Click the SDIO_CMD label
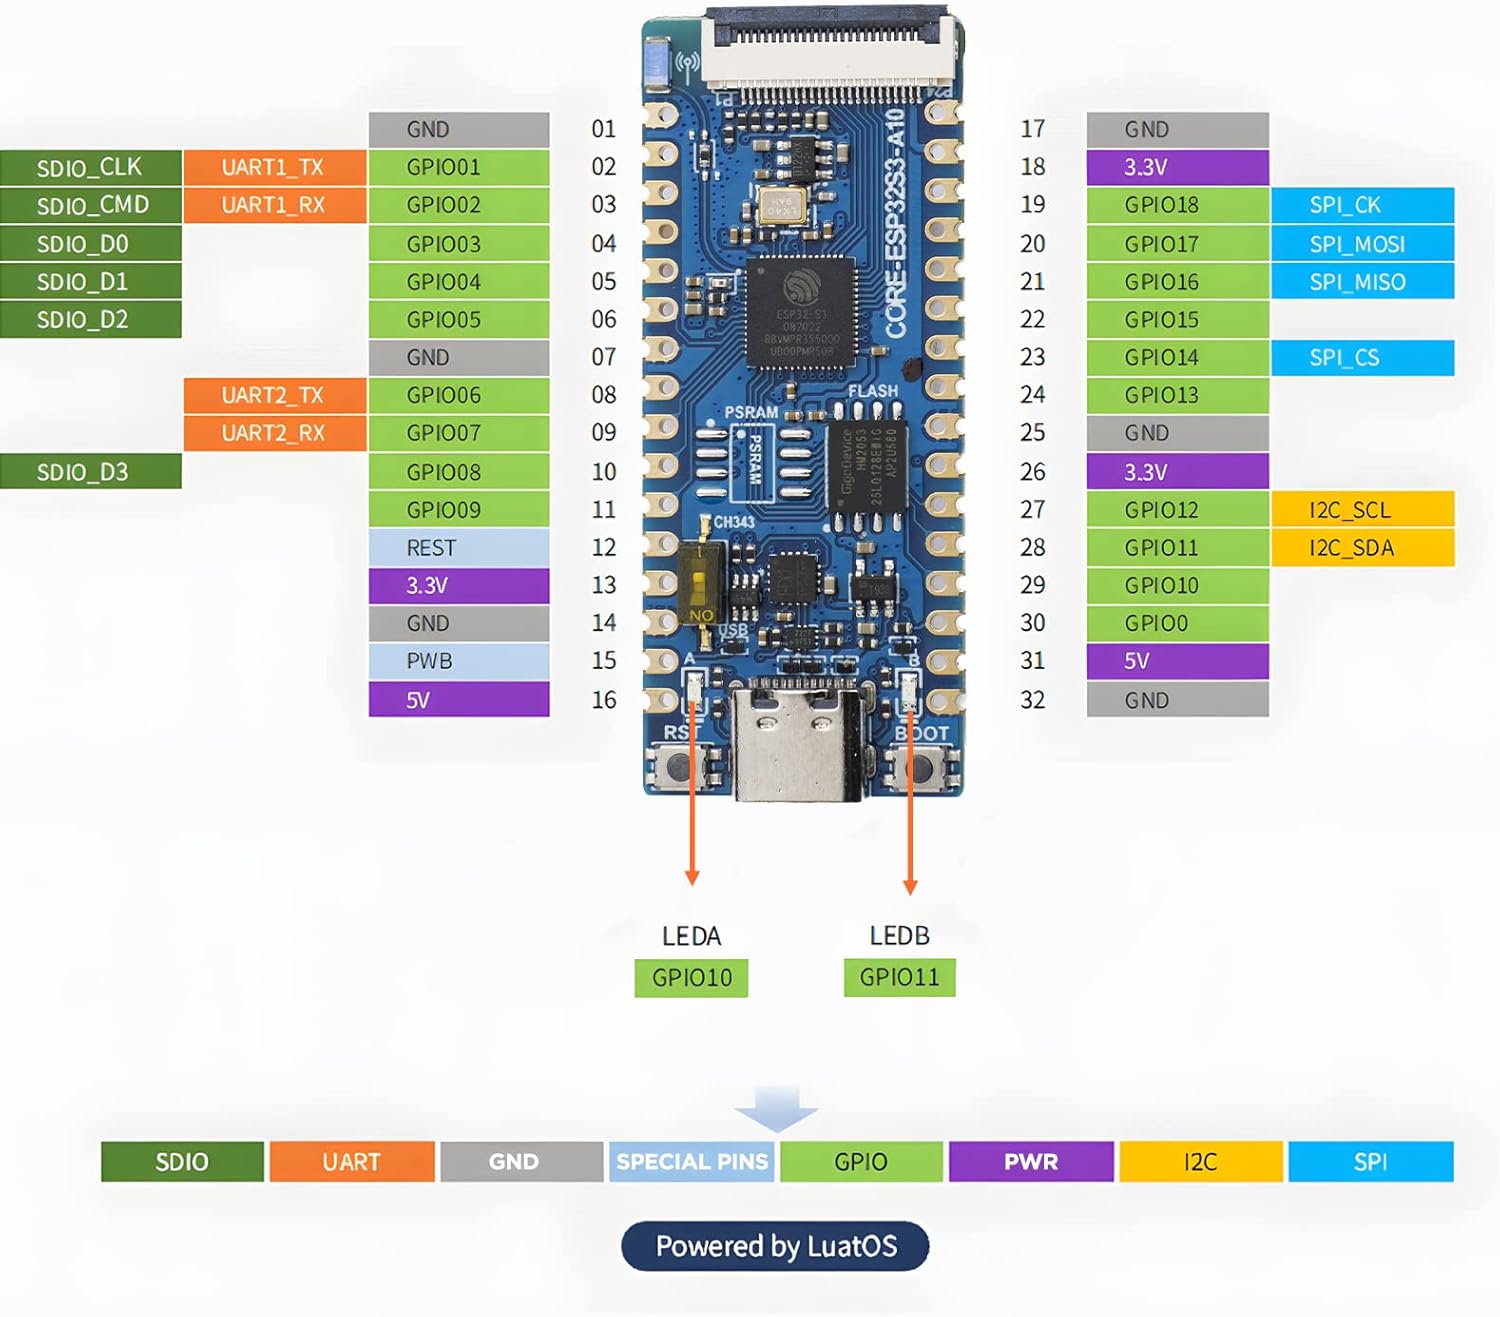 91,205
